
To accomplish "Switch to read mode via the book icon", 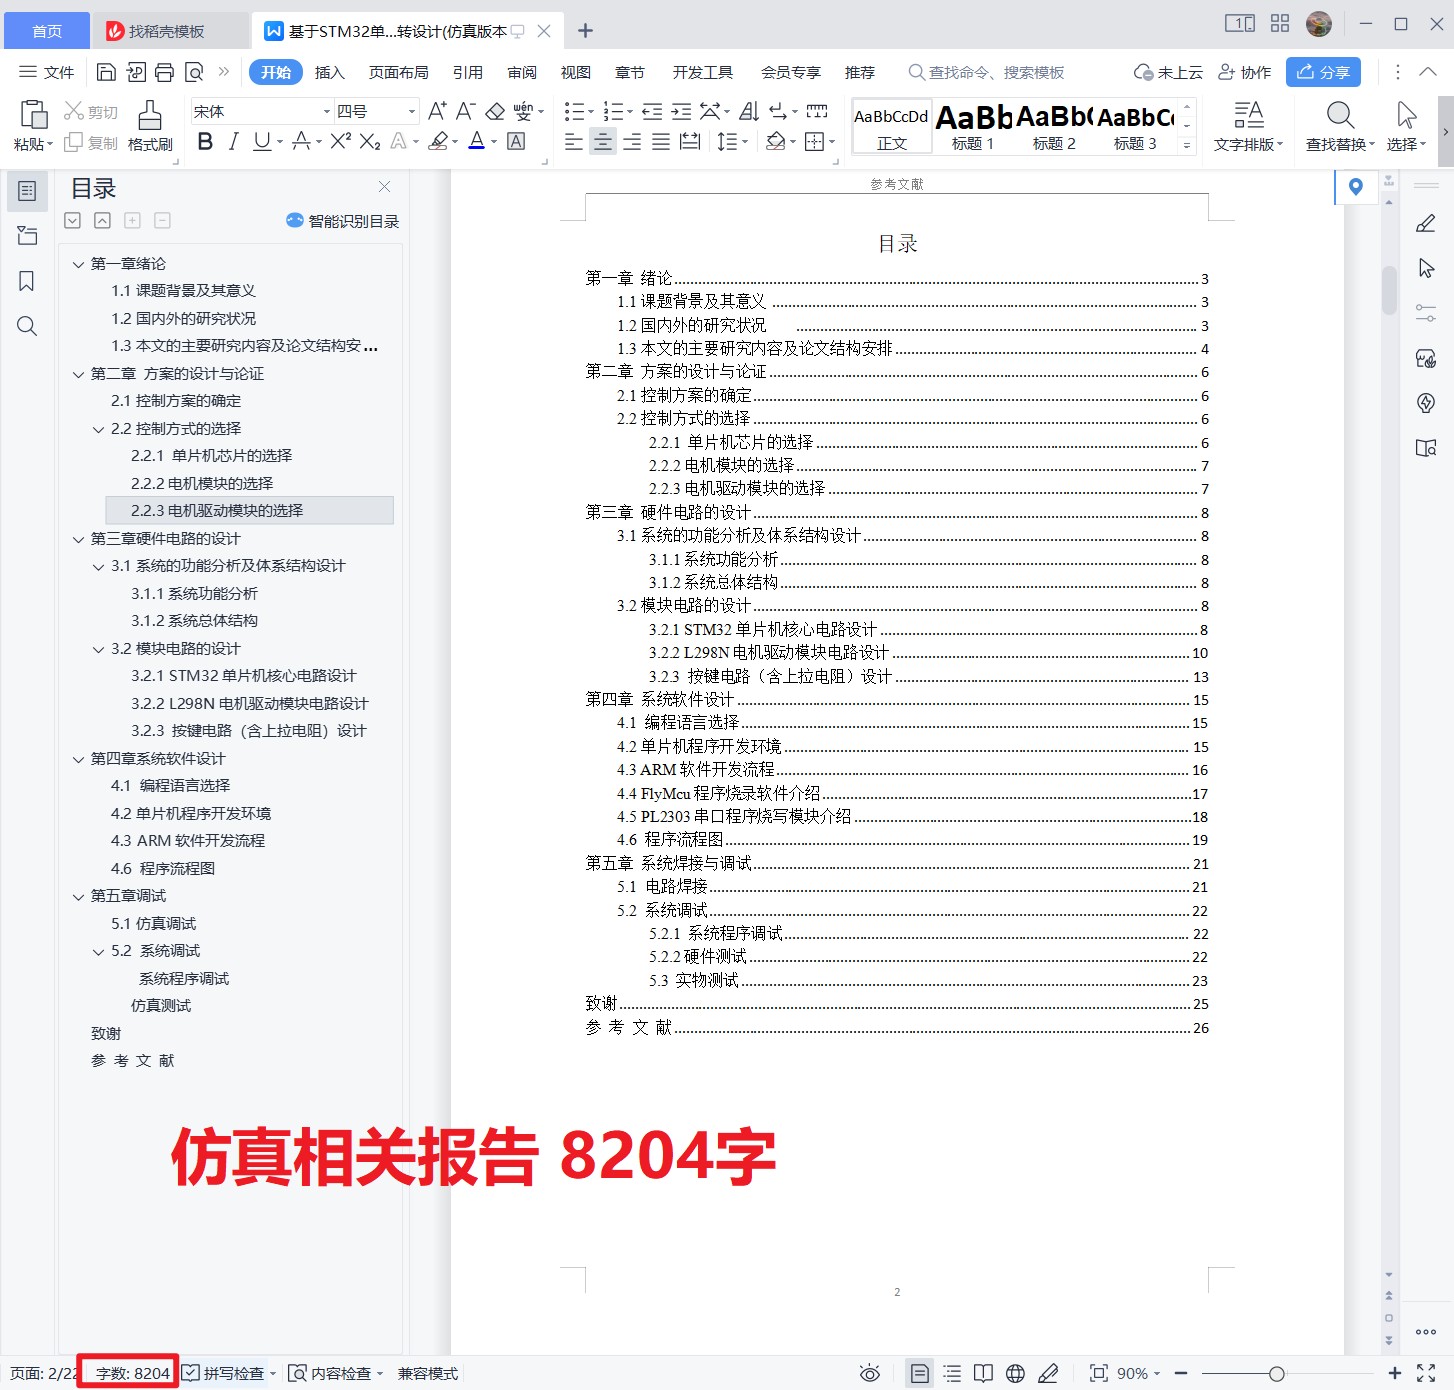I will [x=984, y=1373].
